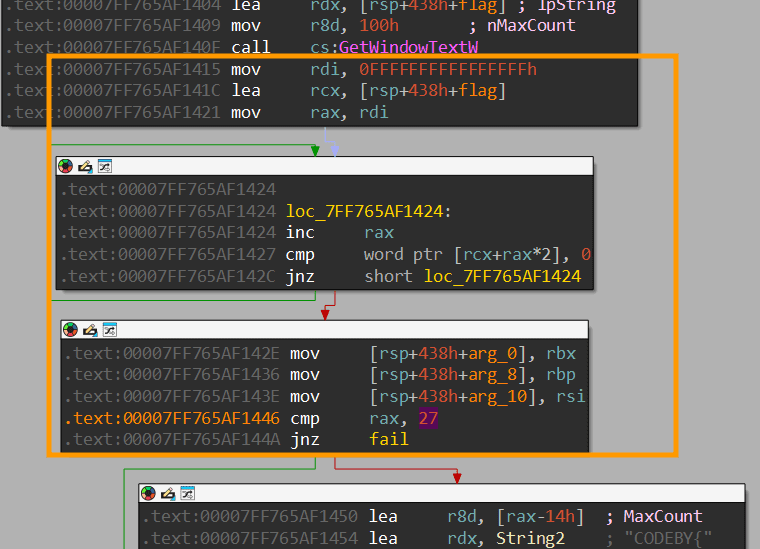This screenshot has height=549, width=760.
Task: Jump to the fail label in the jnz instruction
Action: 389,439
